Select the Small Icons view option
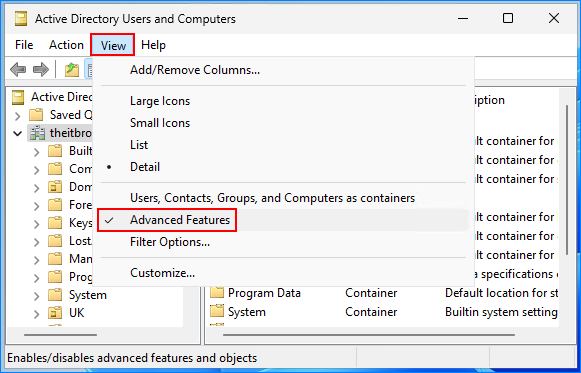 click(x=160, y=123)
